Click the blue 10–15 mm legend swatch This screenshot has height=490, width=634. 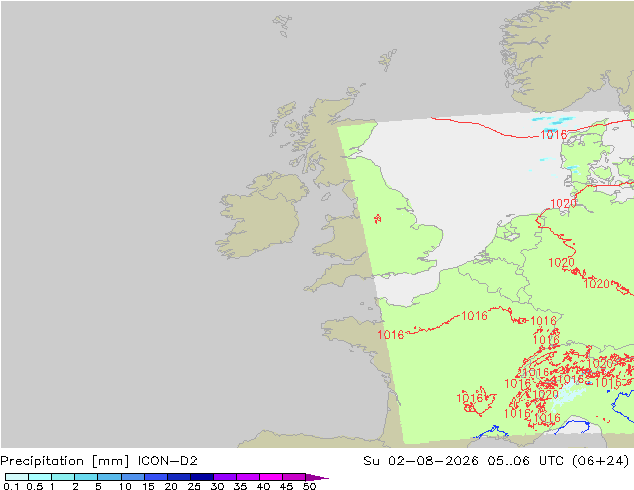pos(133,477)
